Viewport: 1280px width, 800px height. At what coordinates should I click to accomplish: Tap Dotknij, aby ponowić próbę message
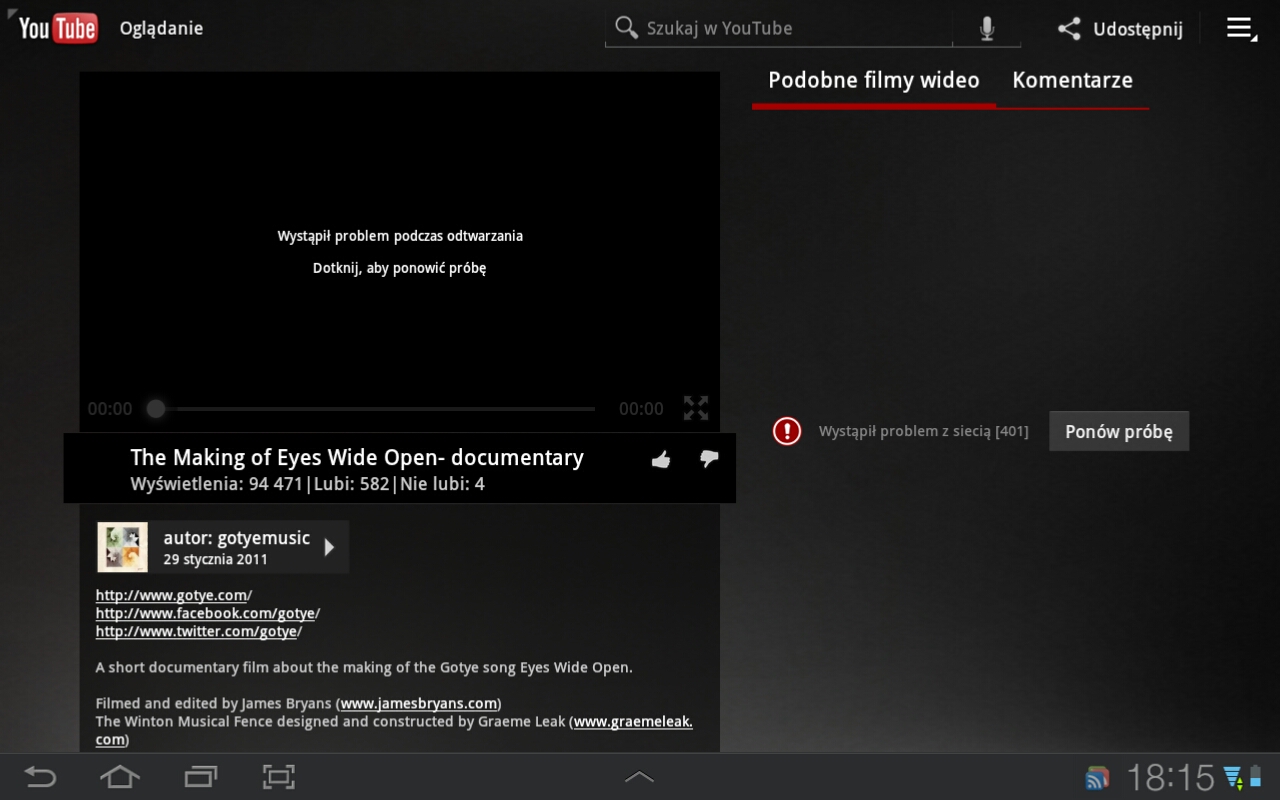click(400, 268)
